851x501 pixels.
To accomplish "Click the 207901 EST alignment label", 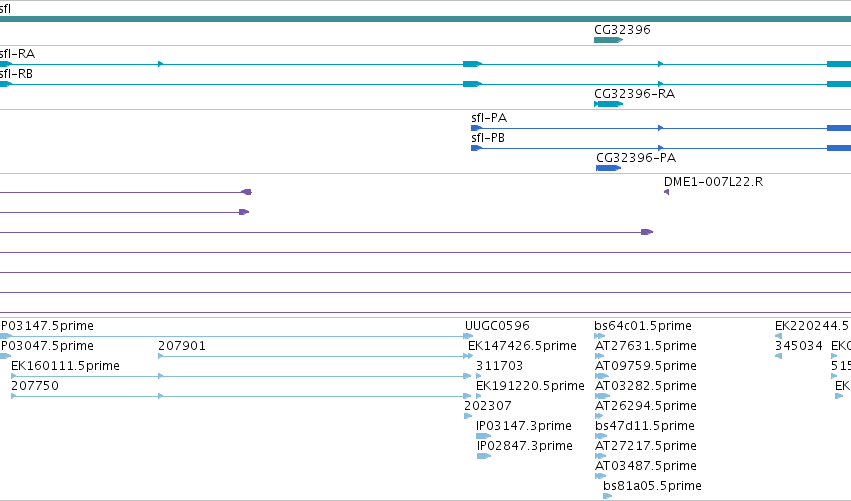I will (182, 346).
